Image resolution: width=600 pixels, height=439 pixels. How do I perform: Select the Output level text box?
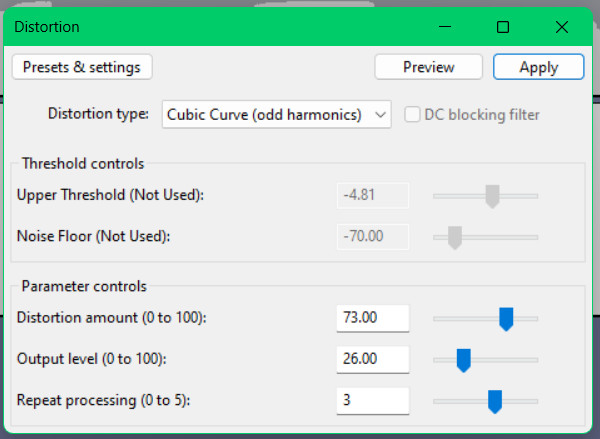373,359
